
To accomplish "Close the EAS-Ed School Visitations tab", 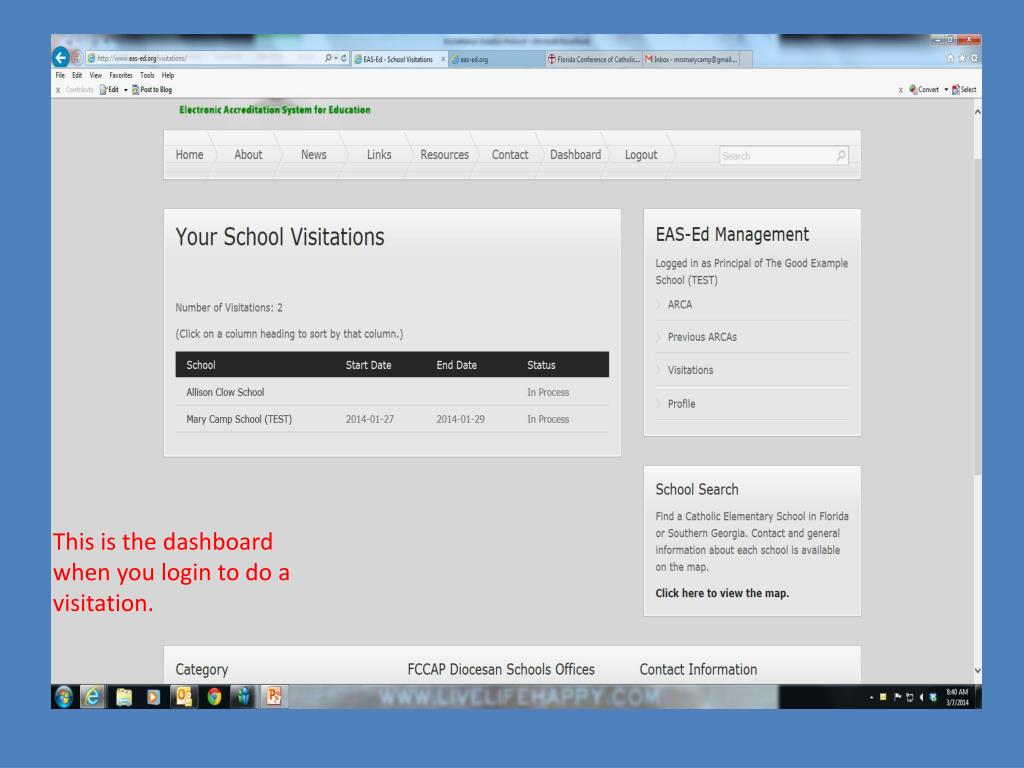I will [x=443, y=59].
